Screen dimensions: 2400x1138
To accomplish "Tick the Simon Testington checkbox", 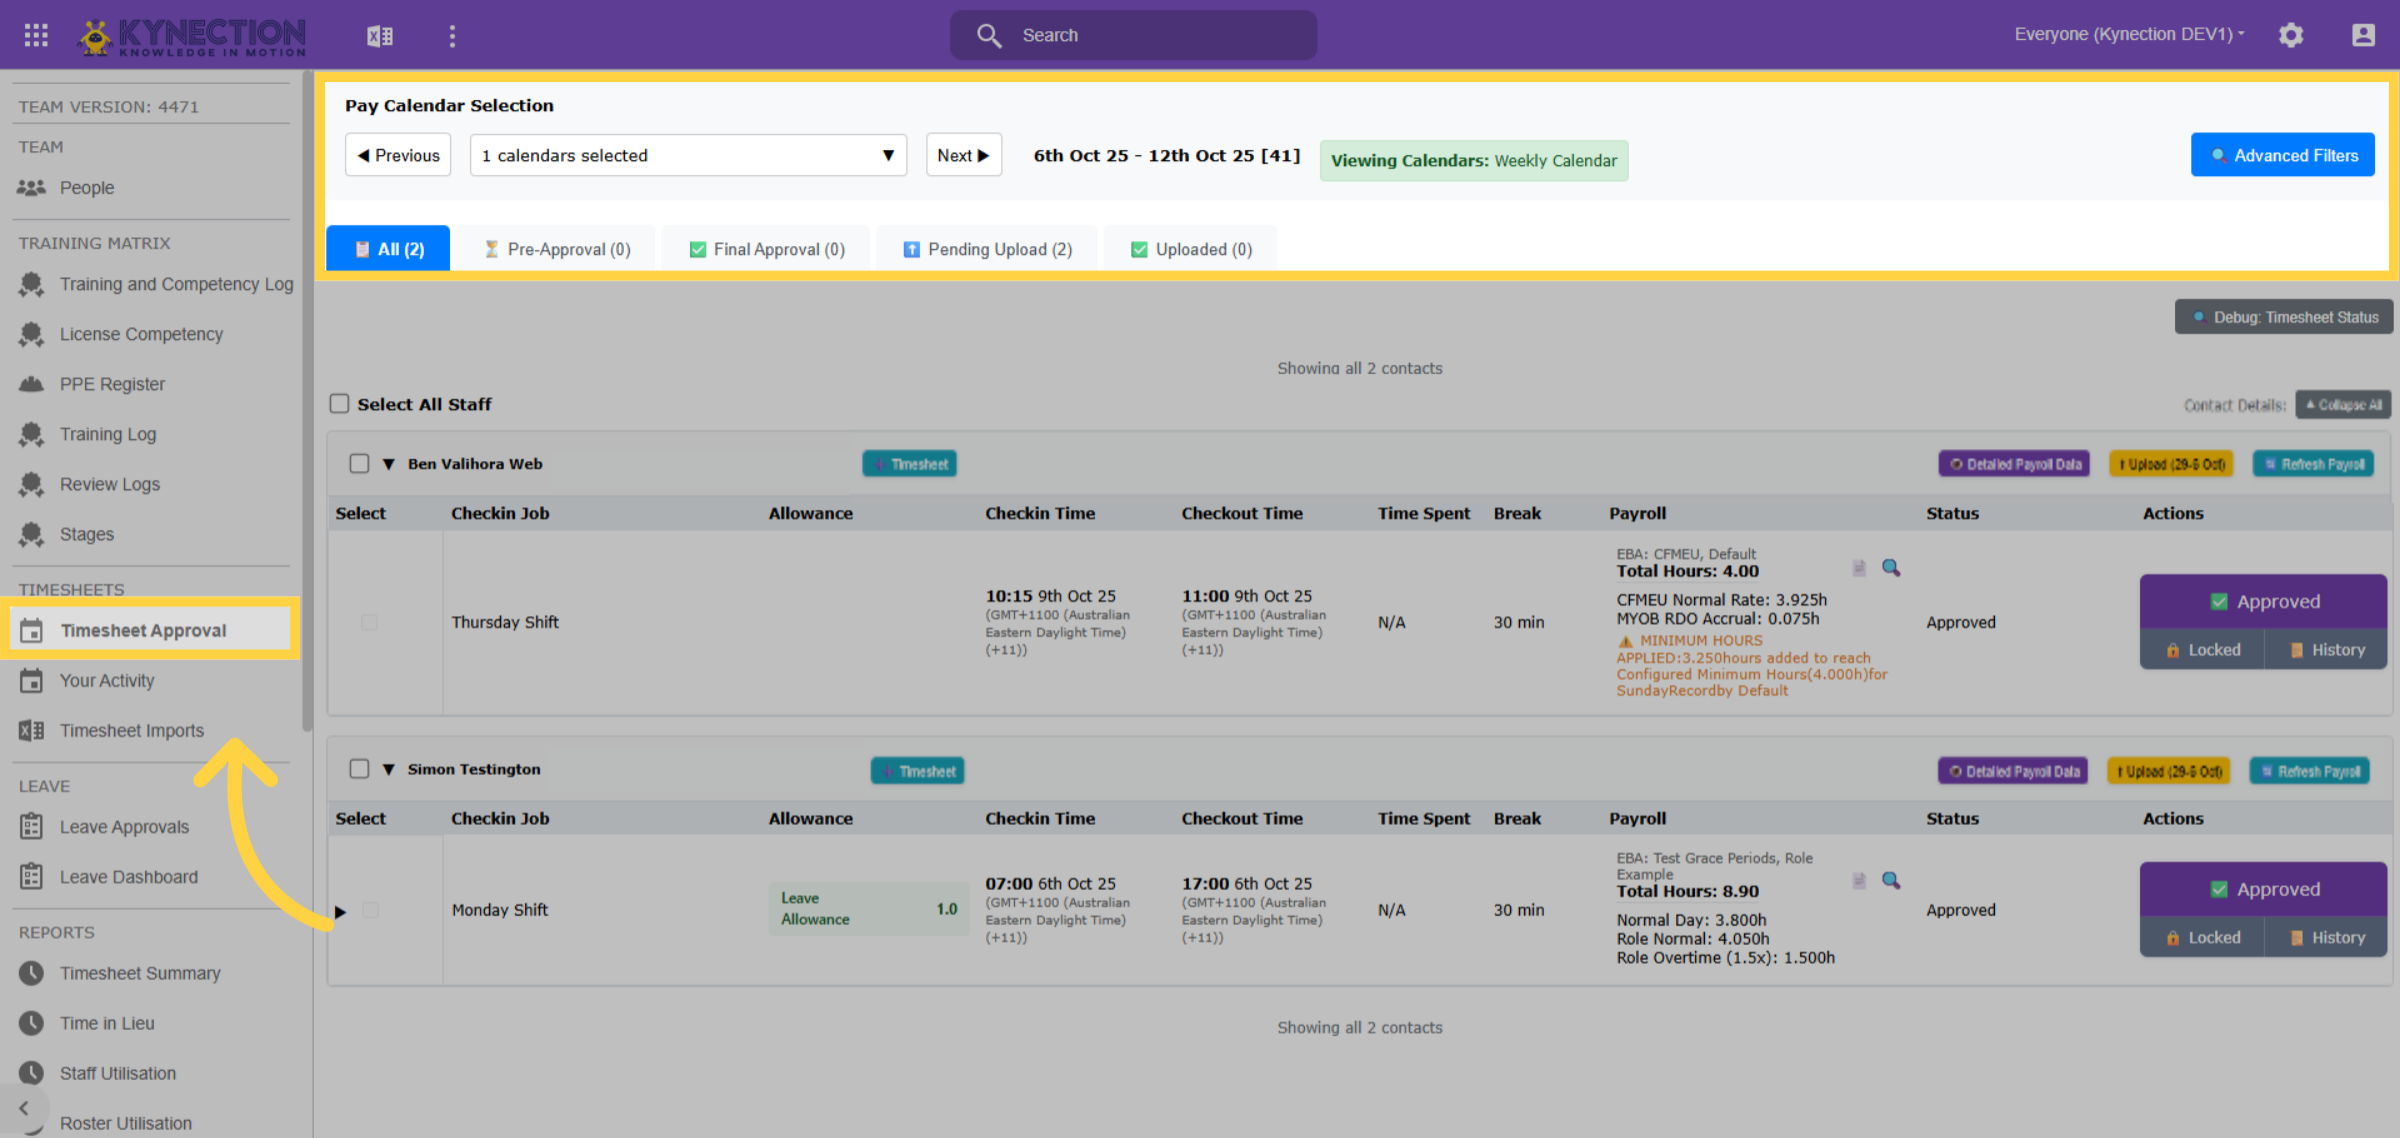I will pos(360,769).
